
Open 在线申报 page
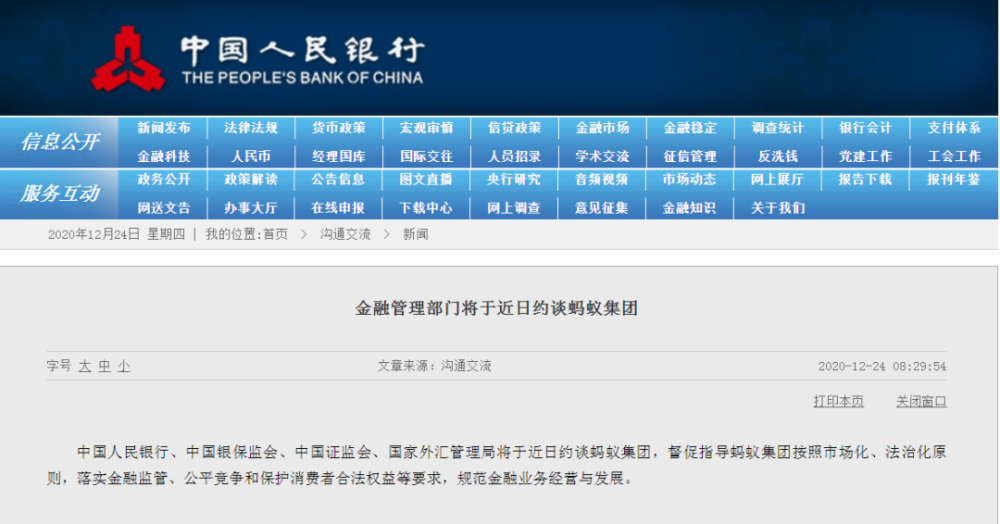coord(339,208)
